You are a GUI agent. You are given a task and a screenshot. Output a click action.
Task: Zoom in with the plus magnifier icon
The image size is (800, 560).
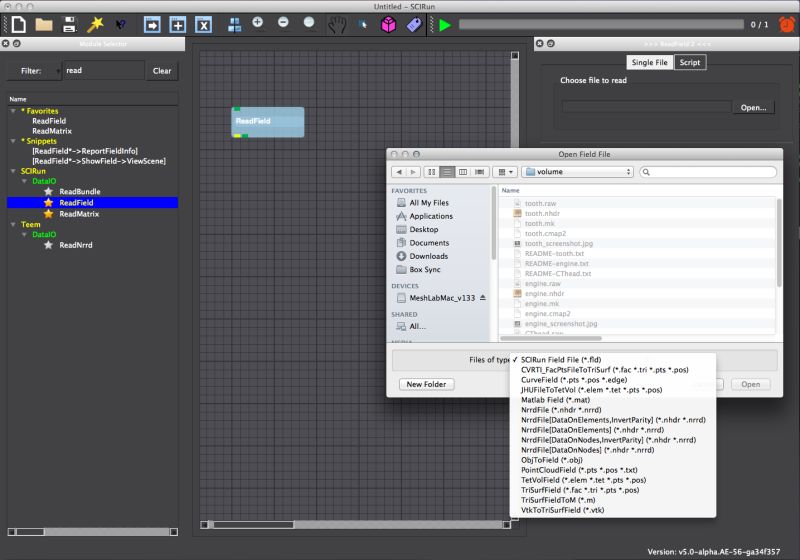tap(258, 23)
